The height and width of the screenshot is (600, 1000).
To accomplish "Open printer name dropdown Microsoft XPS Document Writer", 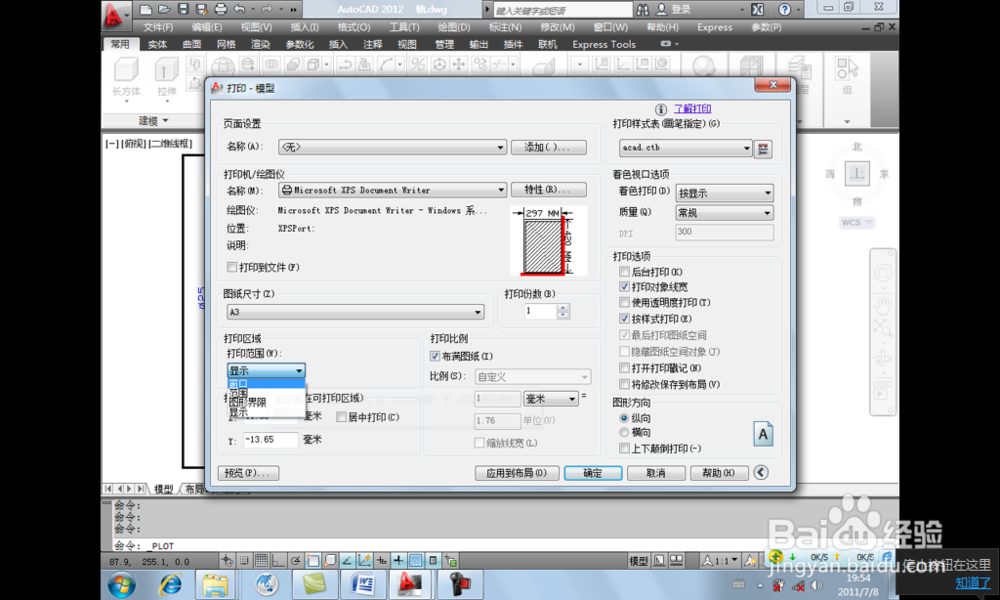I will (392, 190).
